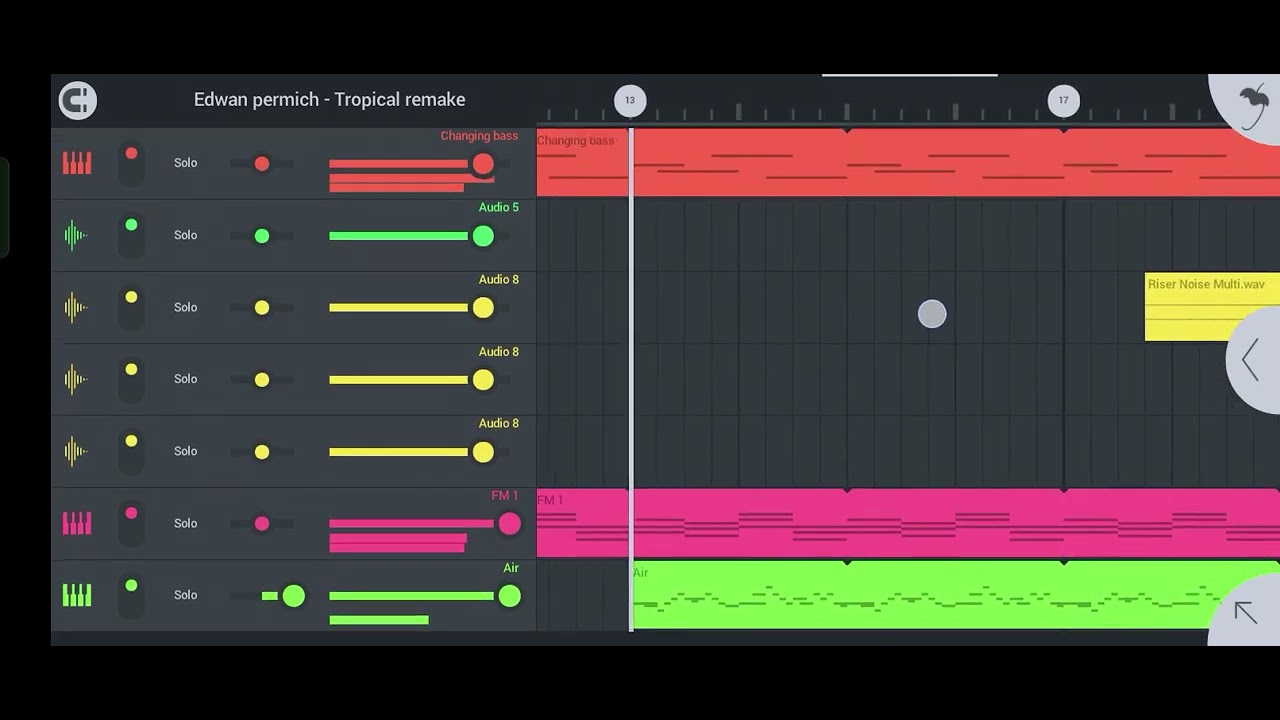Mute the Air track

tap(131, 595)
